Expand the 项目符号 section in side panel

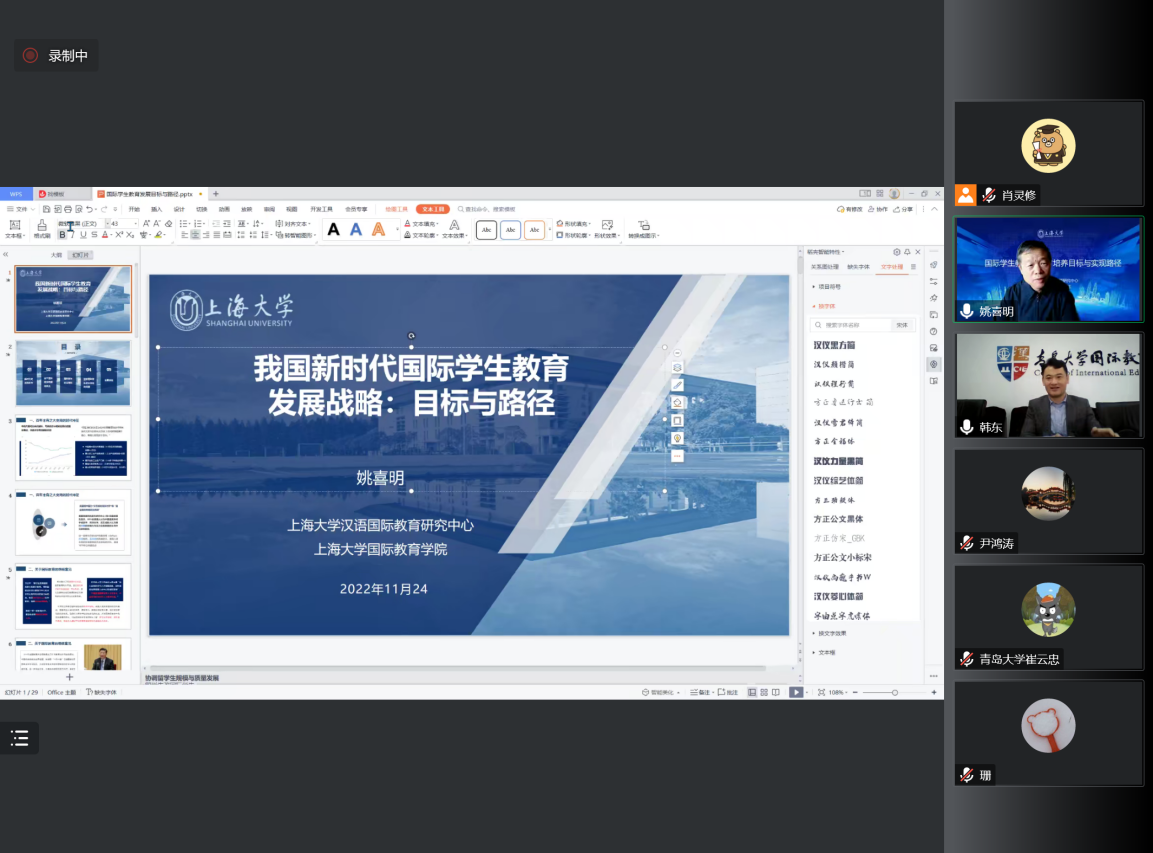point(830,286)
